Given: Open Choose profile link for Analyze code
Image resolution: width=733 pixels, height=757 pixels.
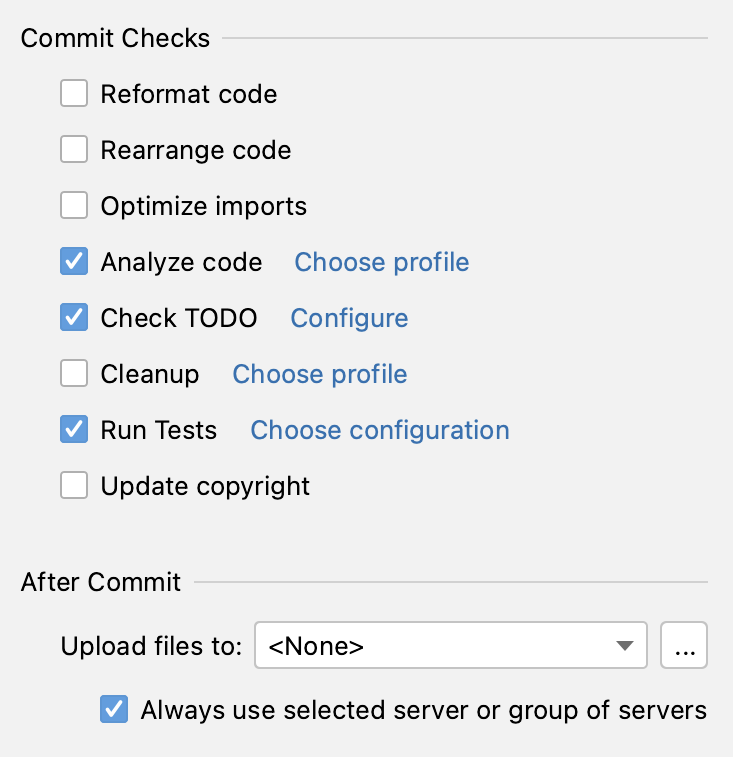Looking at the screenshot, I should point(381,262).
